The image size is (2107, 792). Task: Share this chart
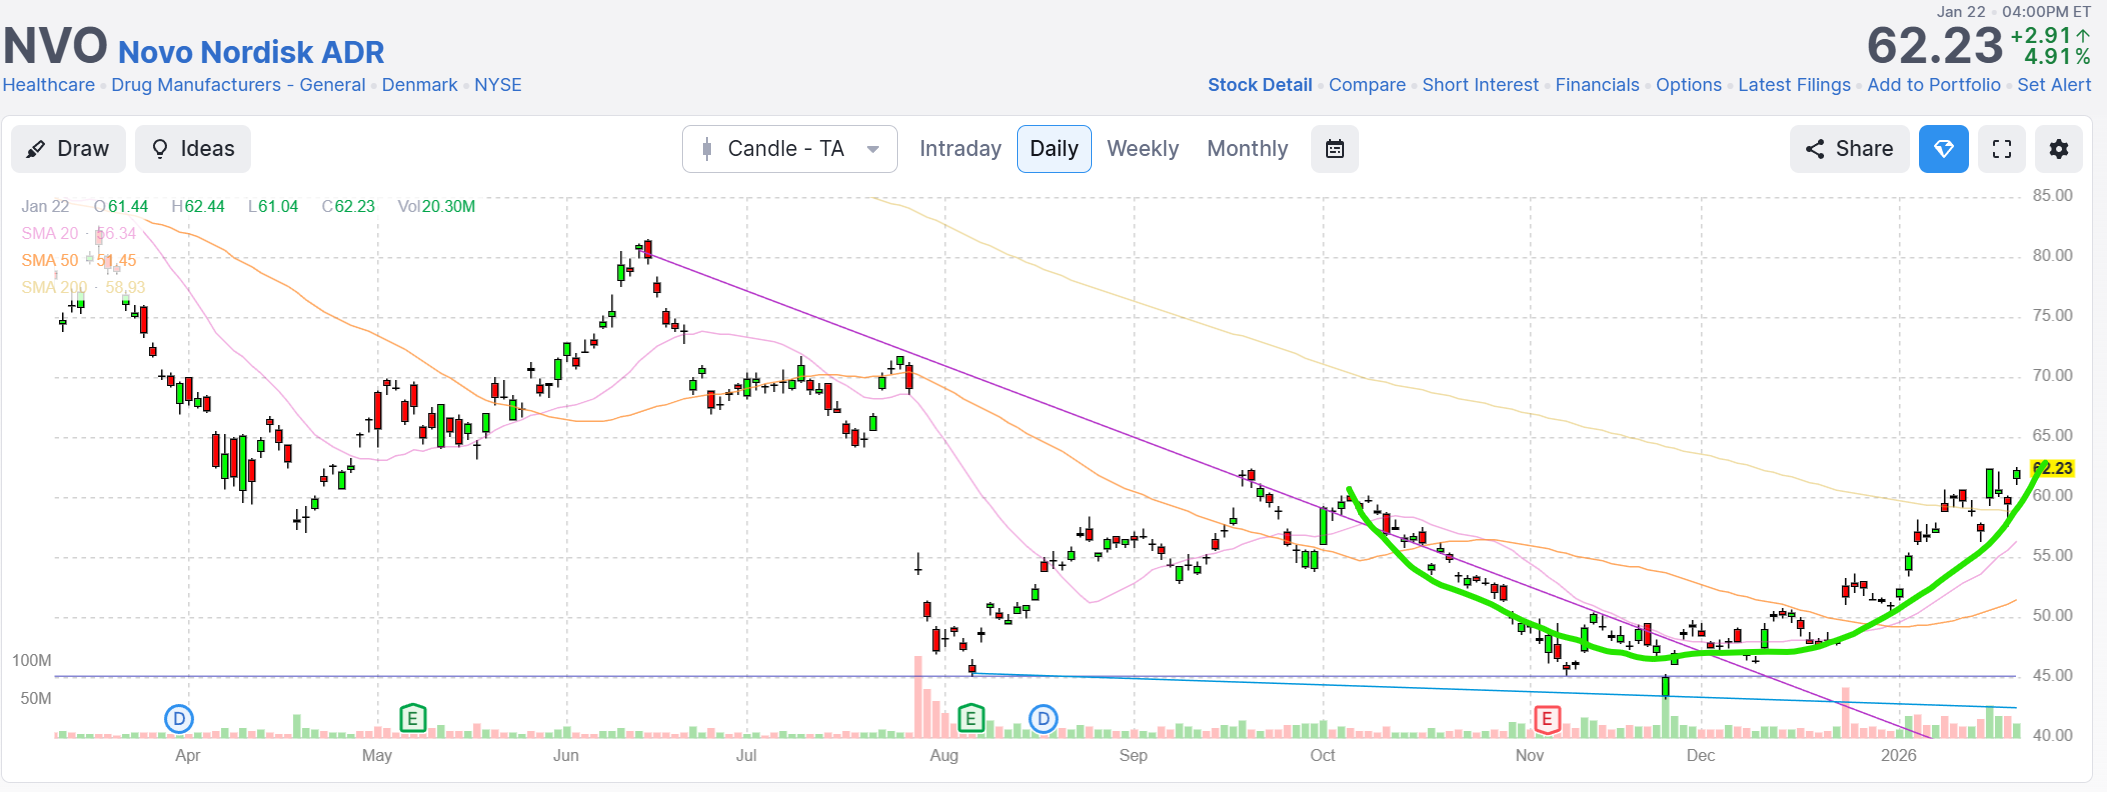point(1849,149)
